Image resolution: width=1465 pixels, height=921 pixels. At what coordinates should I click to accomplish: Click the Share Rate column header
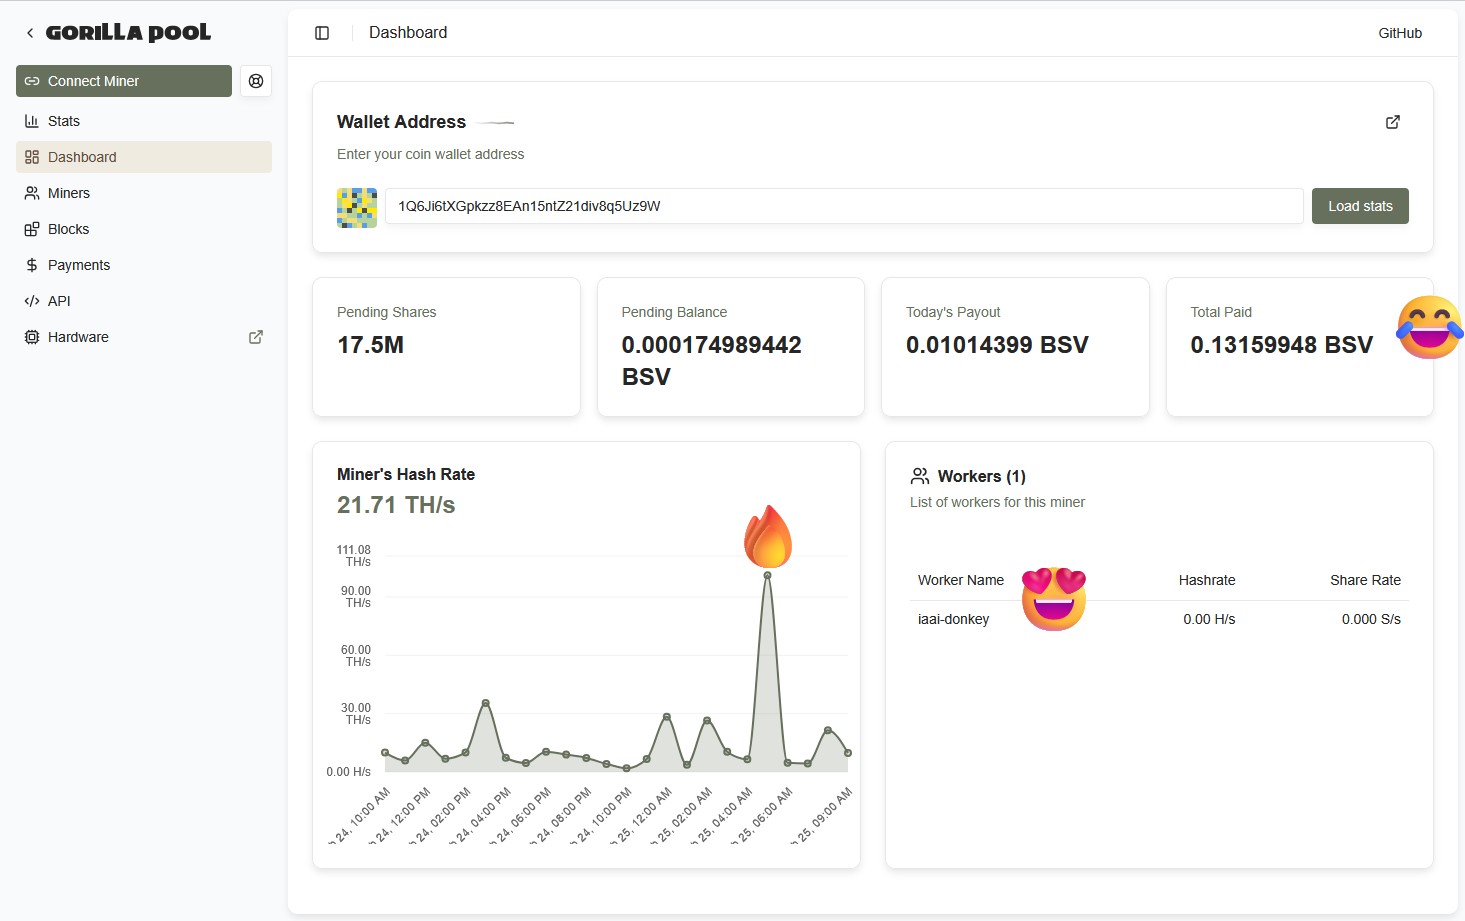point(1365,580)
